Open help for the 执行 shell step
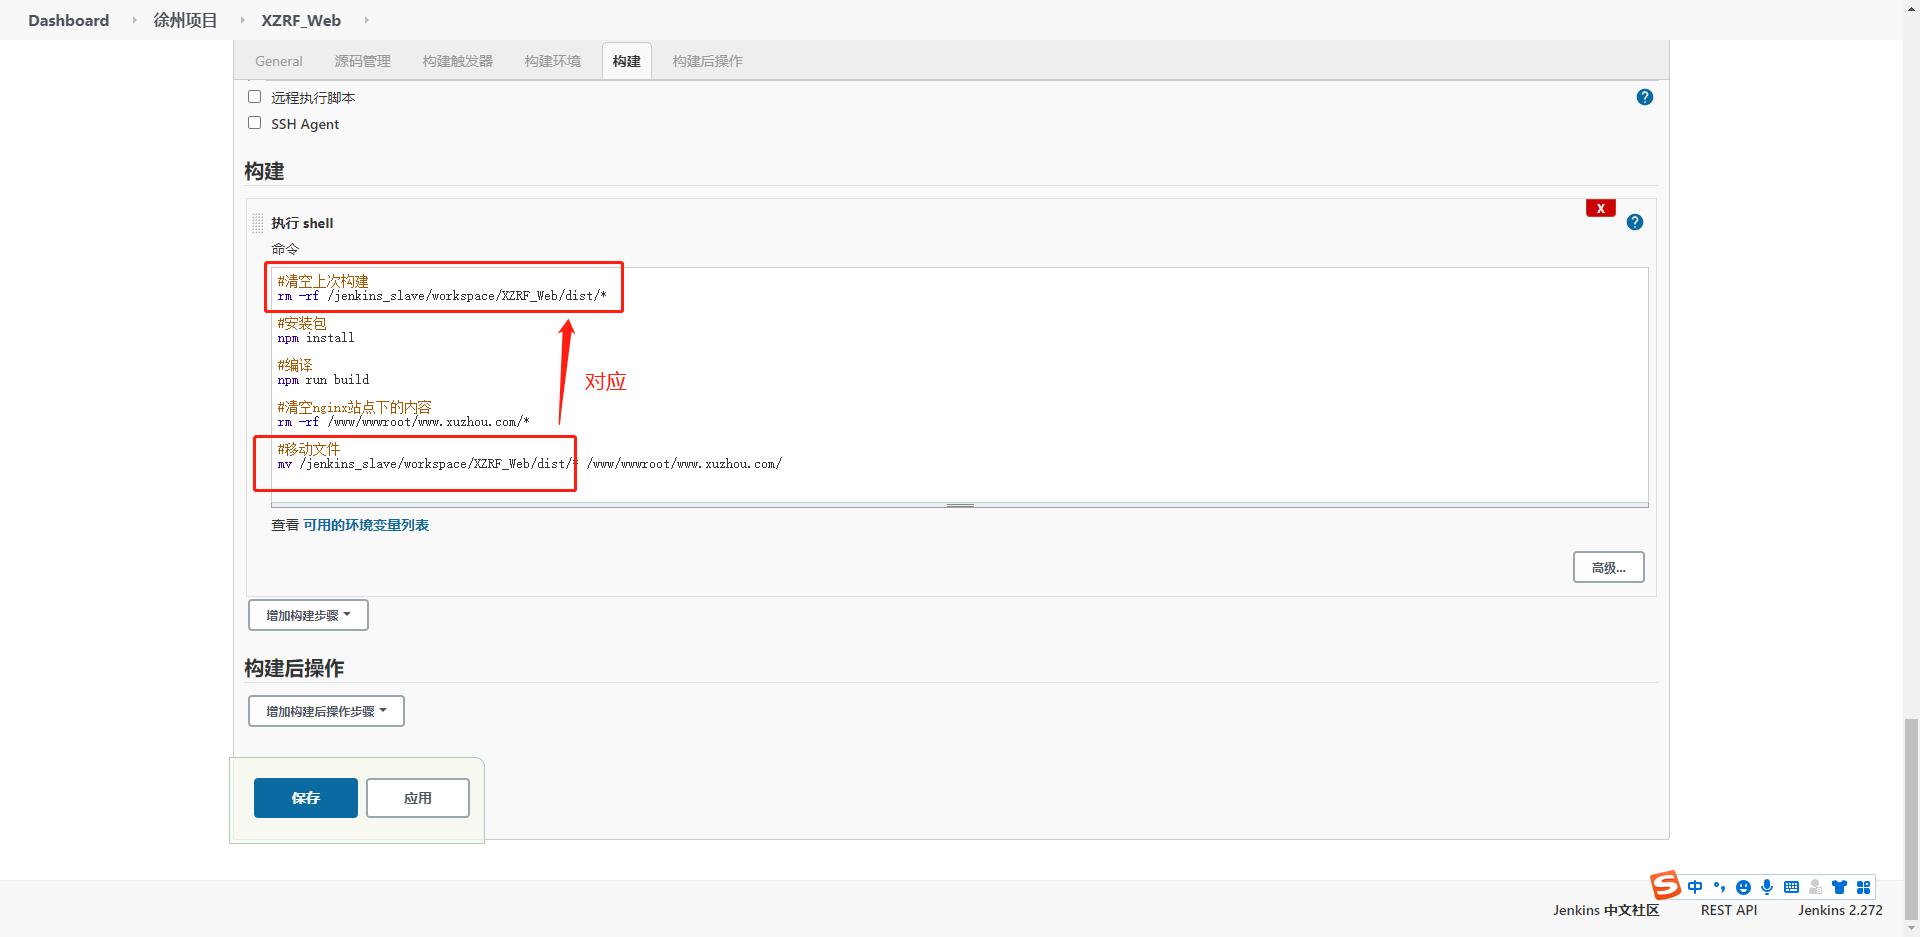The height and width of the screenshot is (937, 1920). click(x=1634, y=222)
